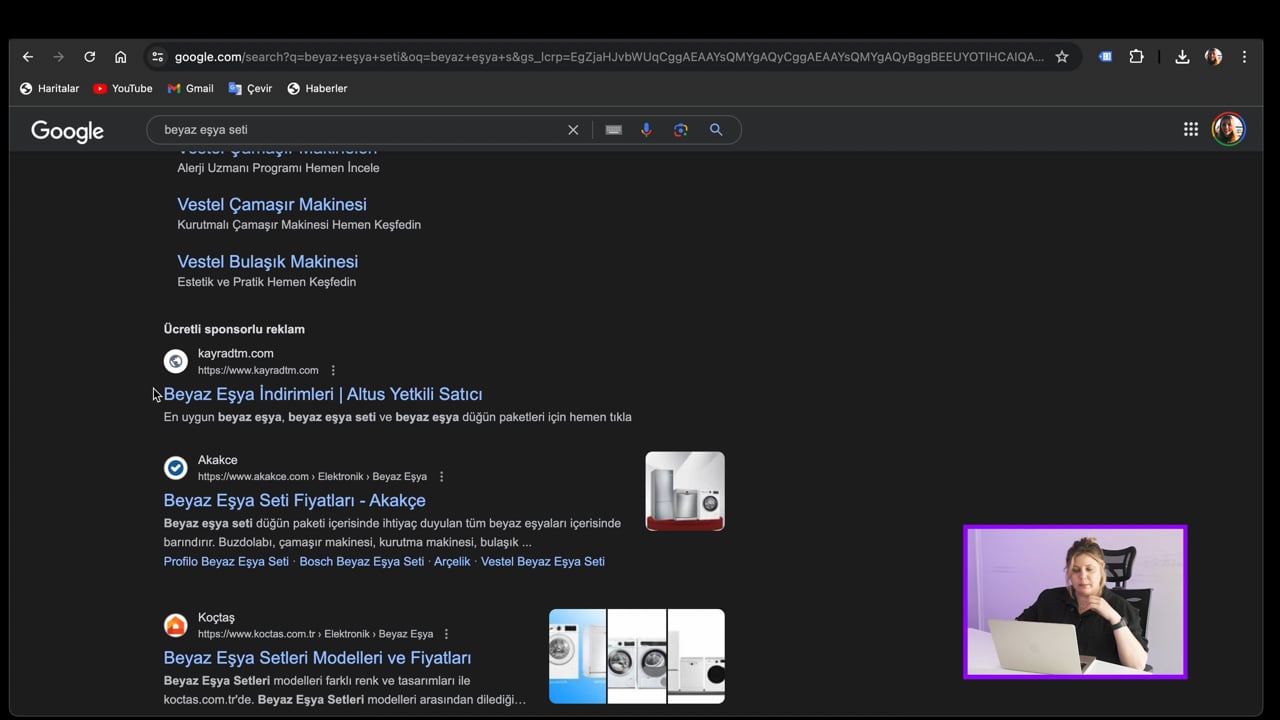Screen dimensions: 1280x720
Task: View site information icon in address bar
Action: point(157,57)
